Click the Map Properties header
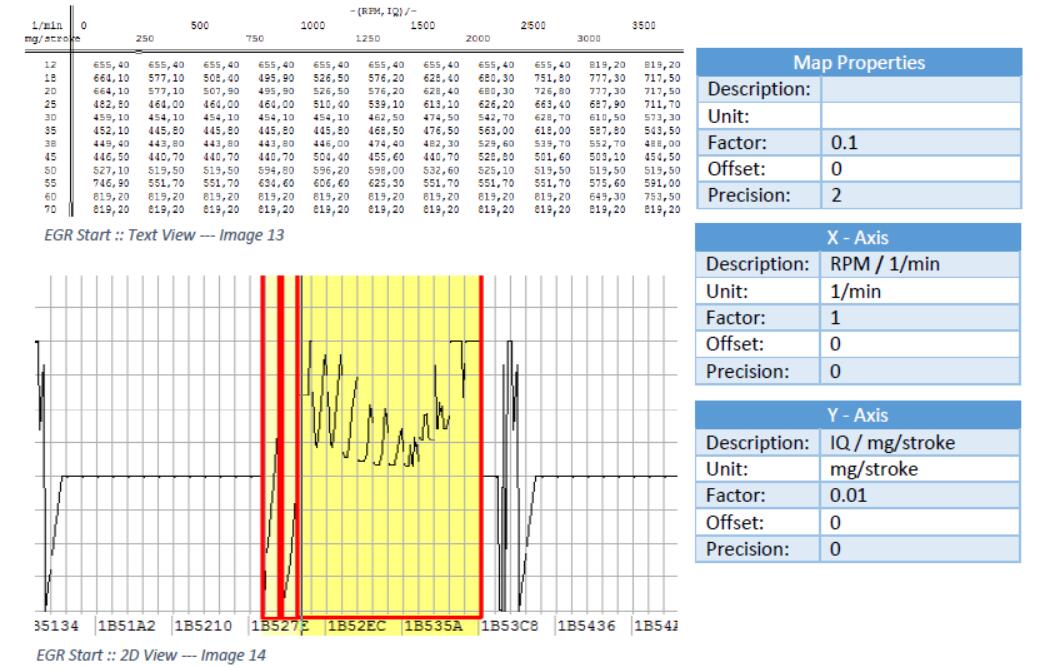Screen dimensions: 1039x668 pyautogui.click(x=859, y=62)
